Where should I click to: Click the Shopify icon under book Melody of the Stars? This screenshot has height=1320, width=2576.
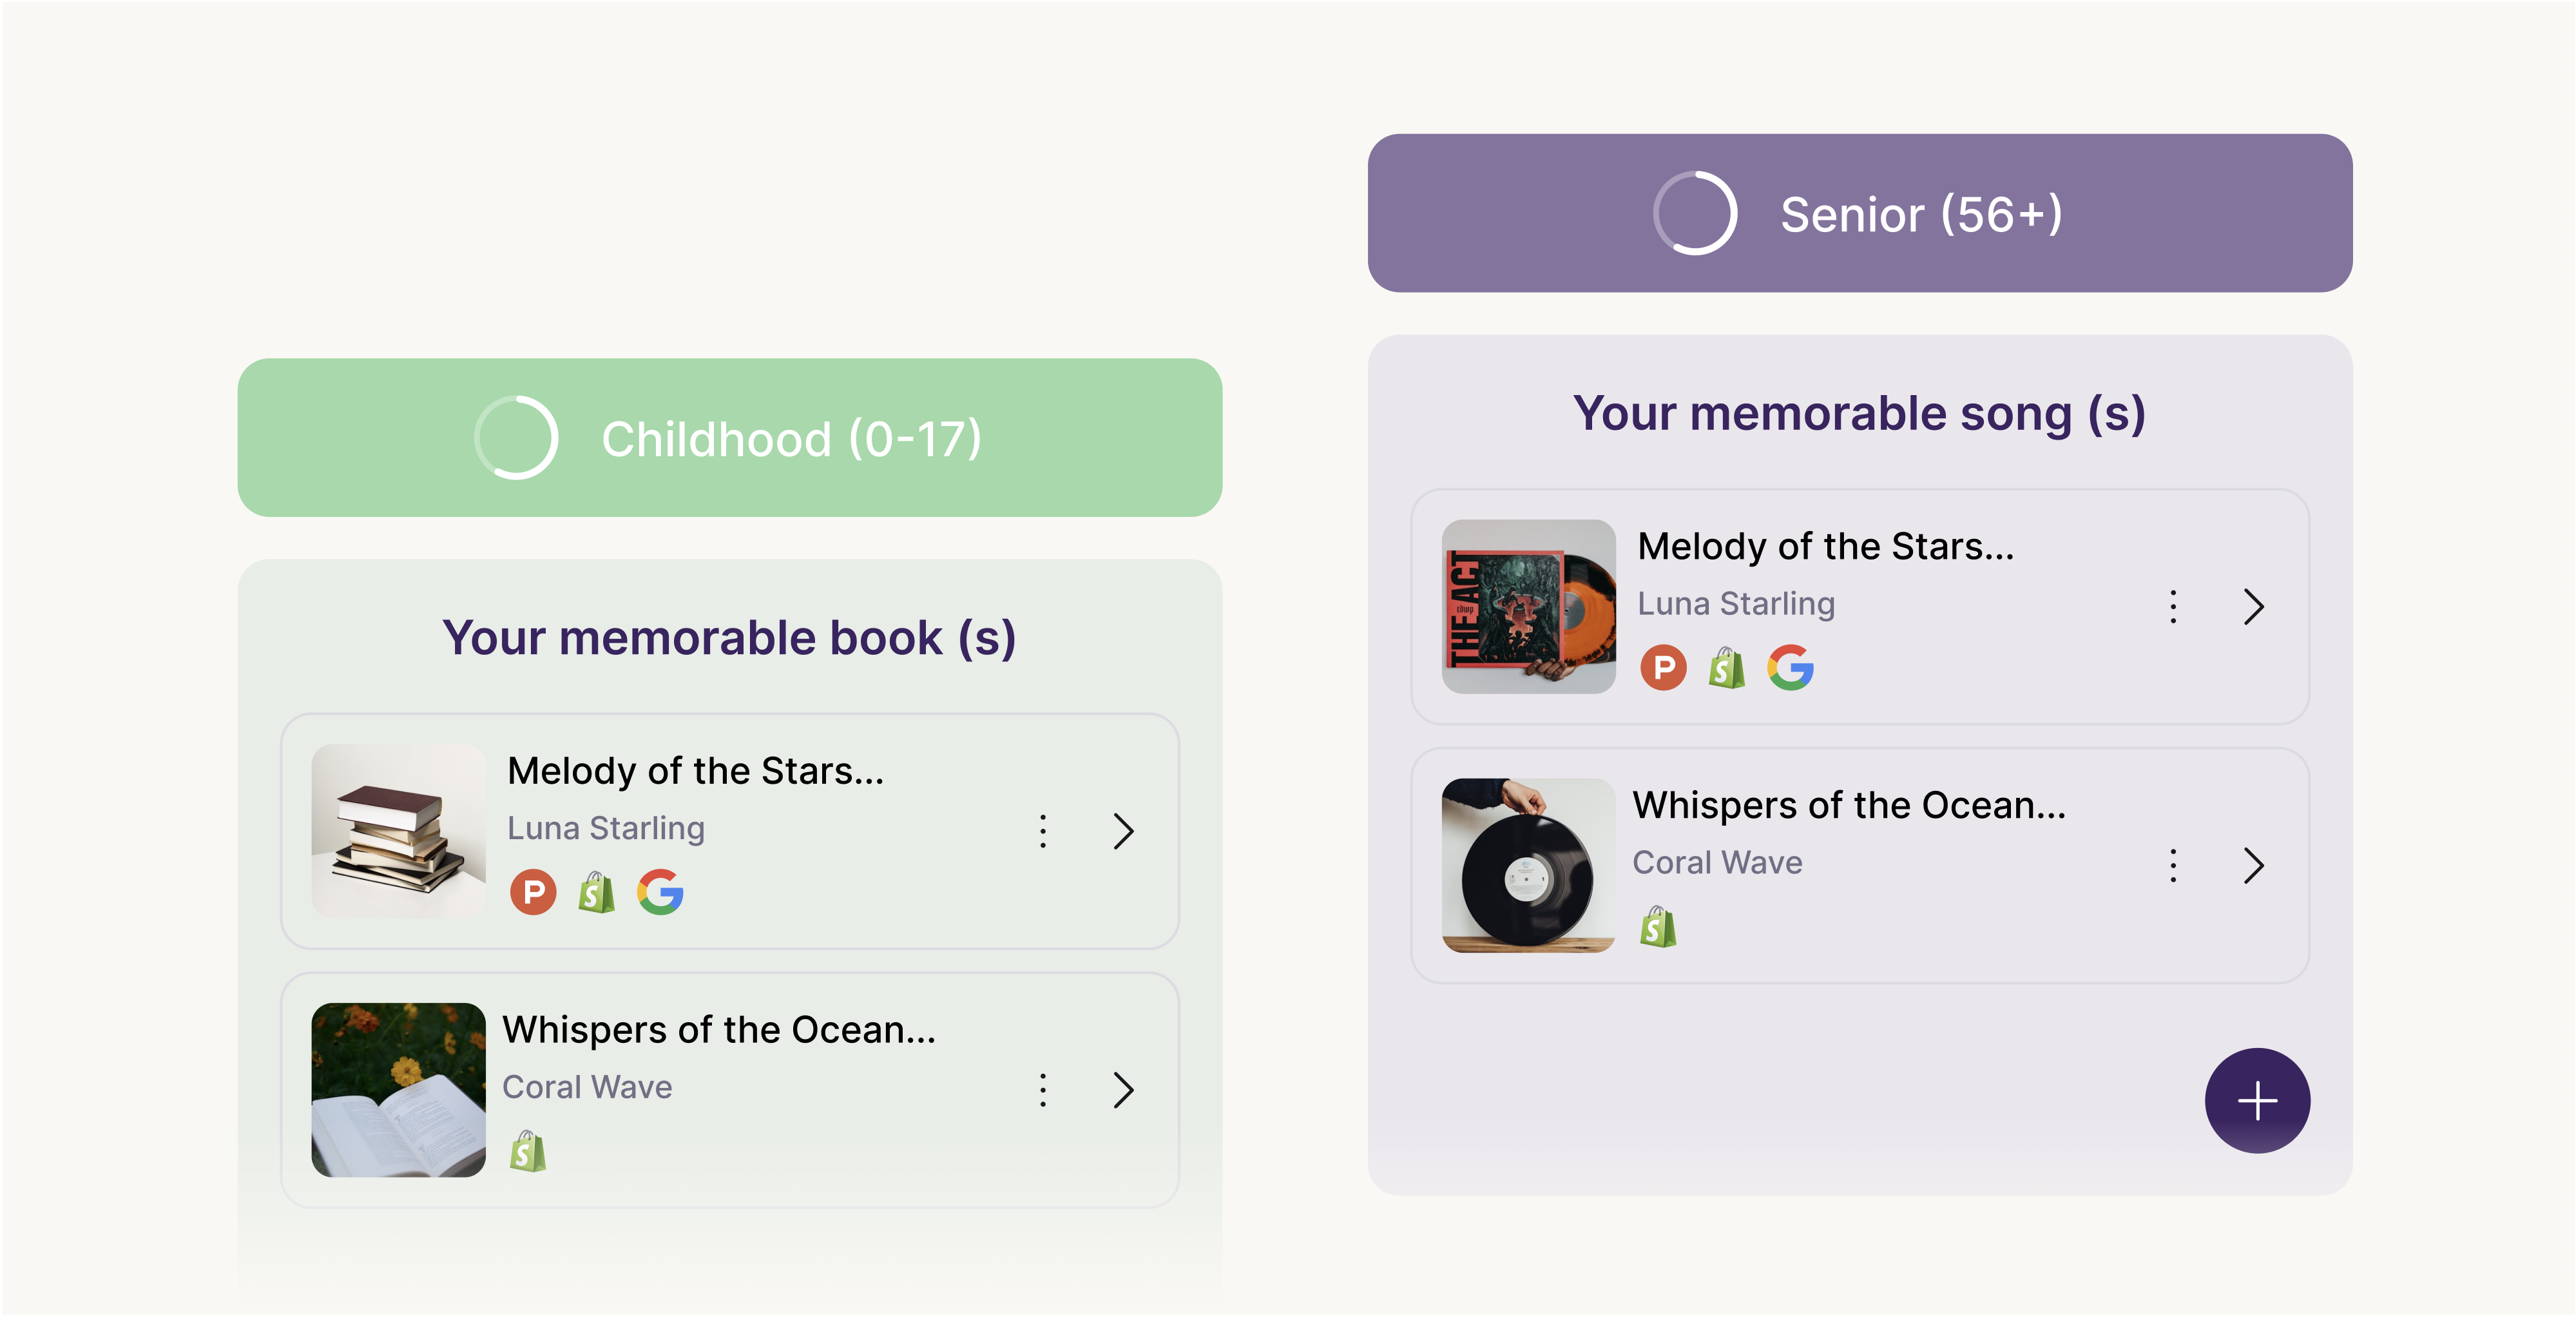tap(596, 891)
